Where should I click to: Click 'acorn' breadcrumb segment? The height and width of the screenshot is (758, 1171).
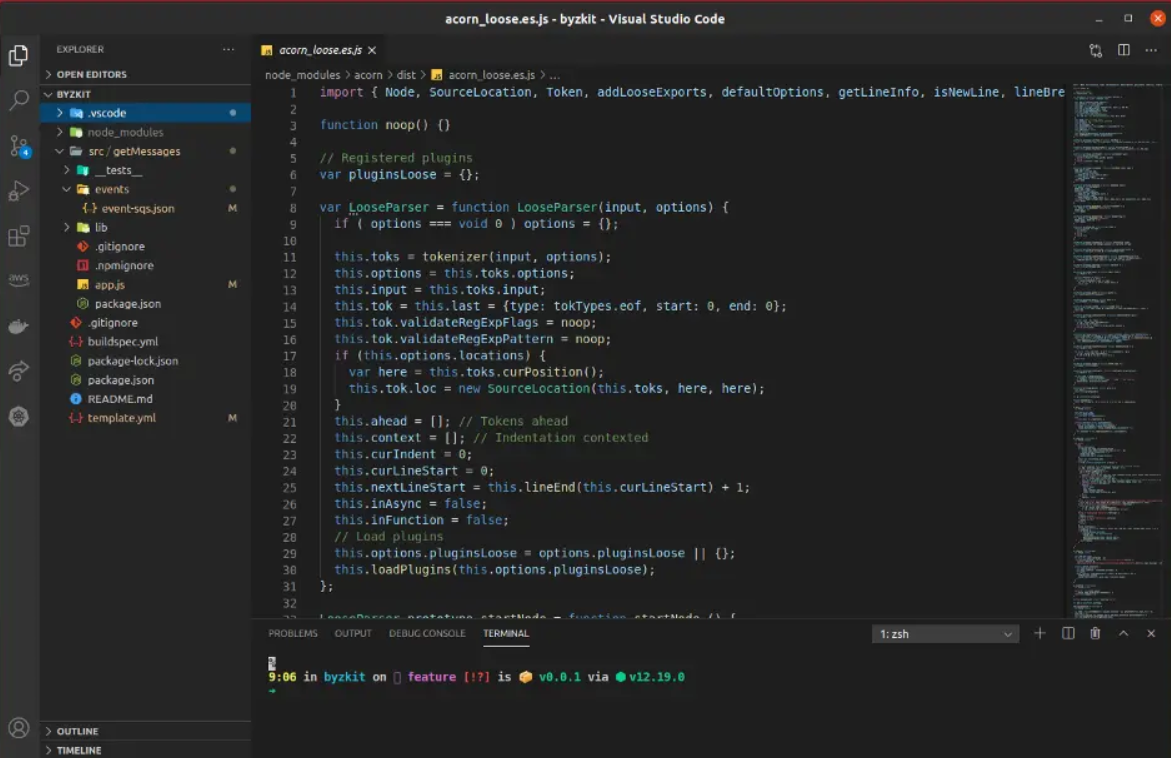coord(367,75)
